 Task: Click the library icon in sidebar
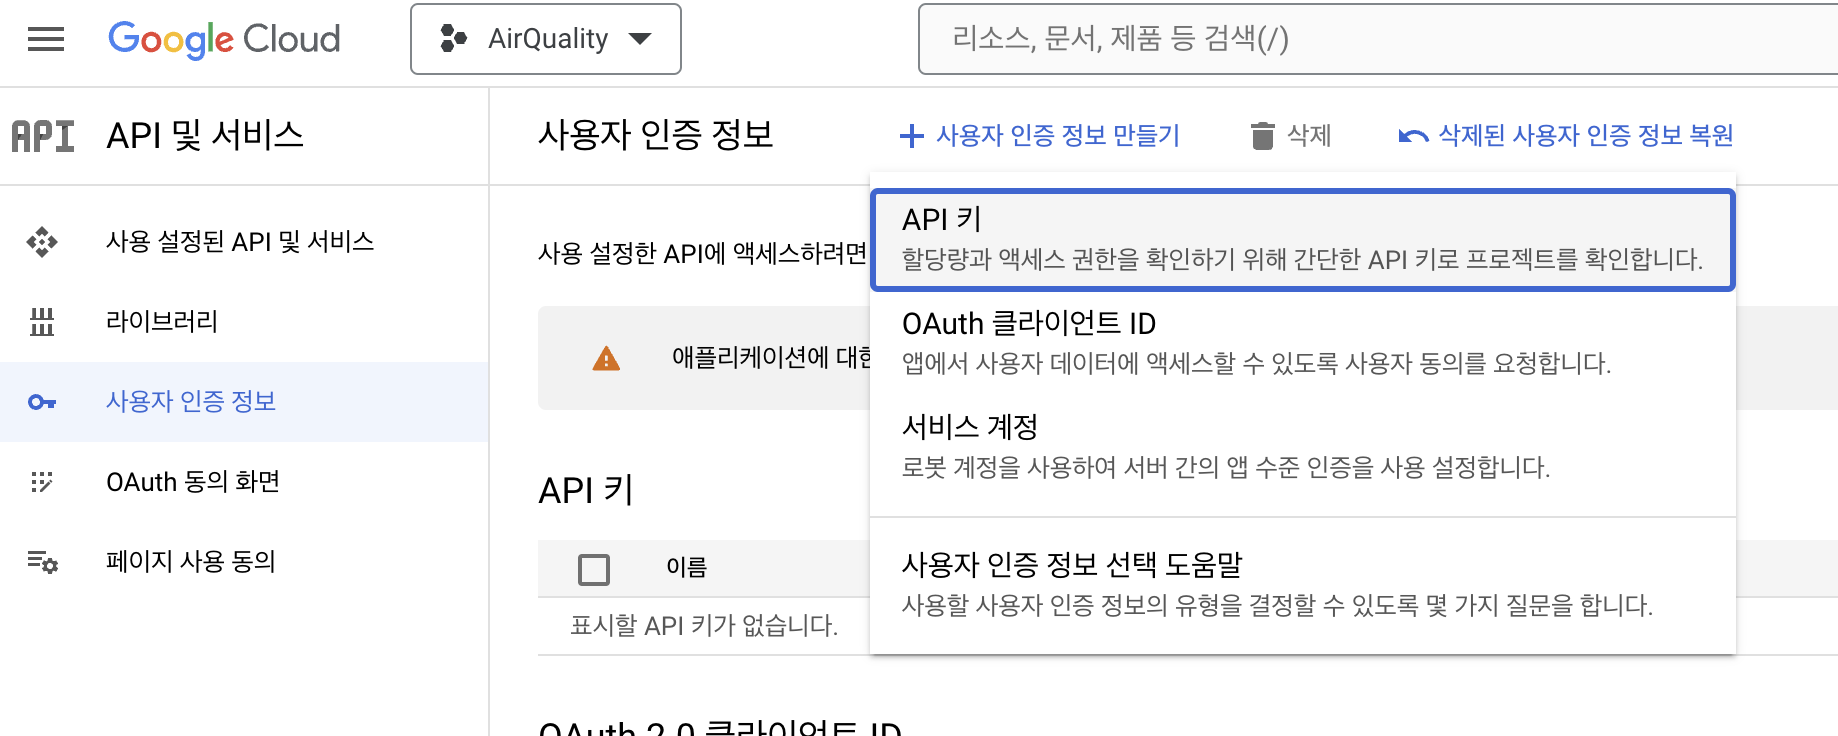[x=42, y=322]
